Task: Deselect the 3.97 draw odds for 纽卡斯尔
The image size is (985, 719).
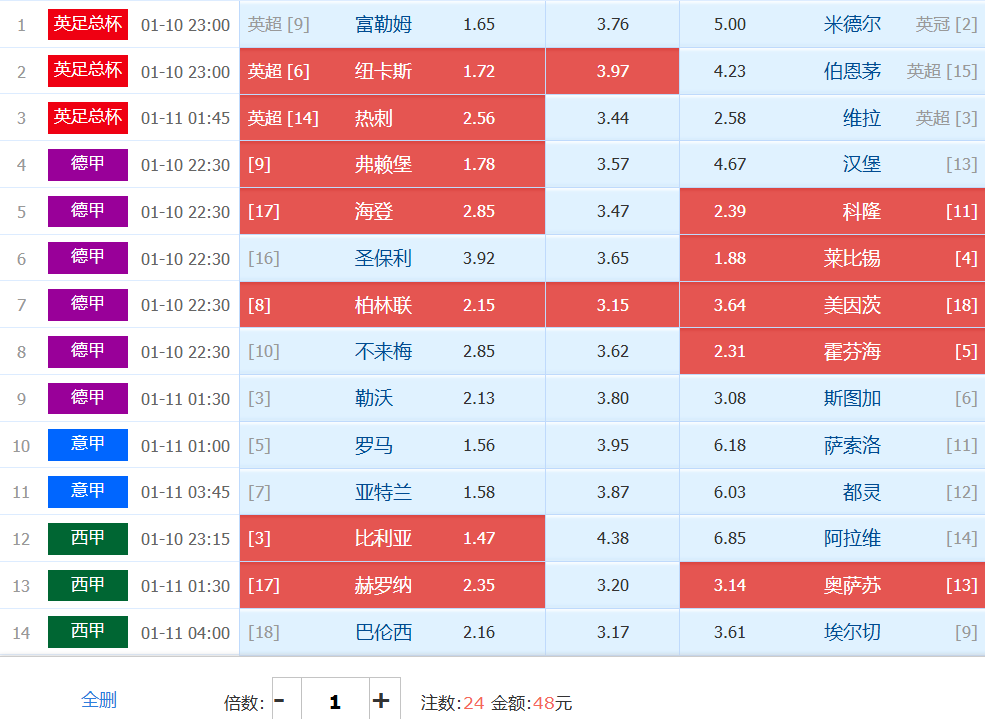Action: [x=612, y=71]
